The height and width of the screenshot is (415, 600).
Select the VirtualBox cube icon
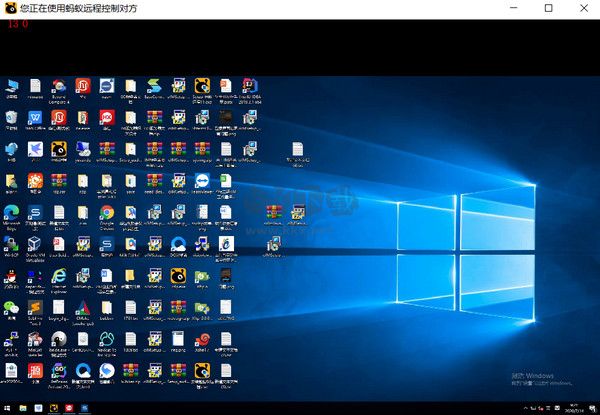36,244
